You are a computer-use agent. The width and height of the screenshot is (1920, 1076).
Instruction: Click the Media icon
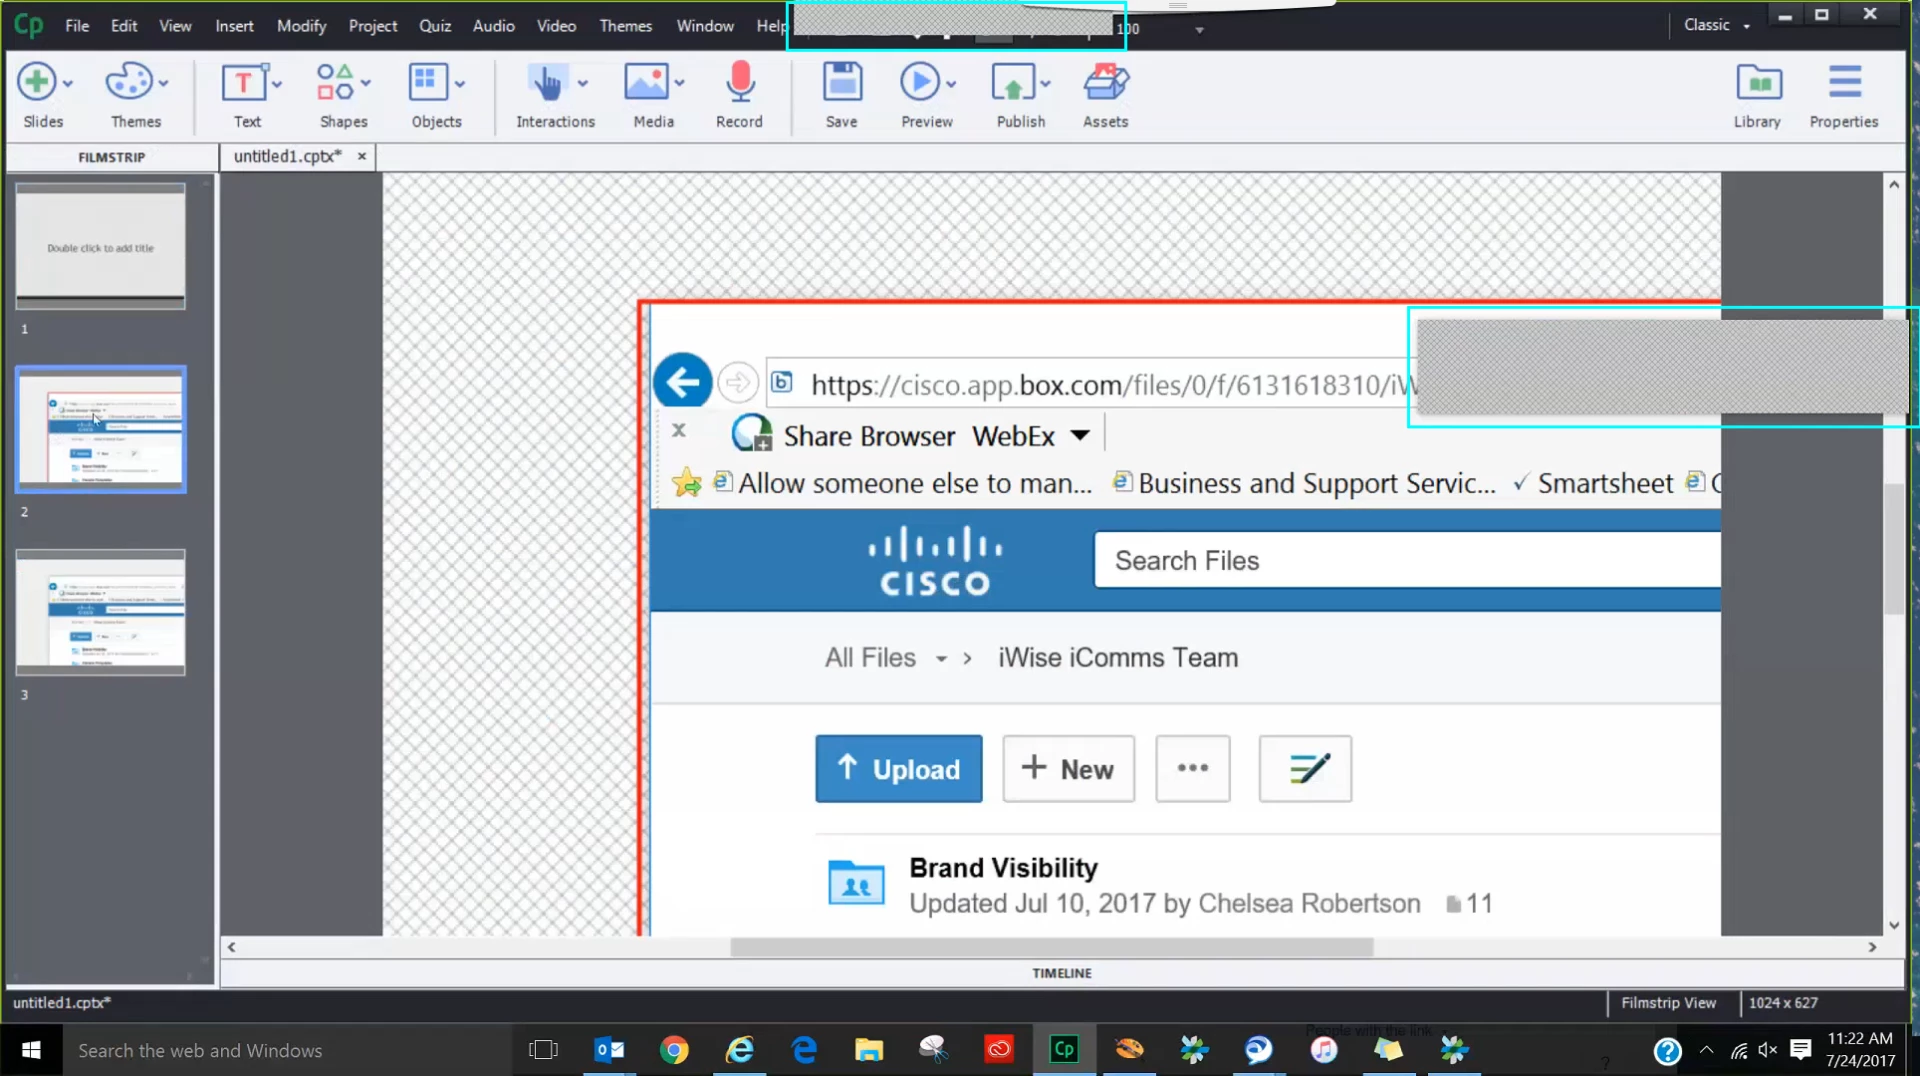pos(646,82)
